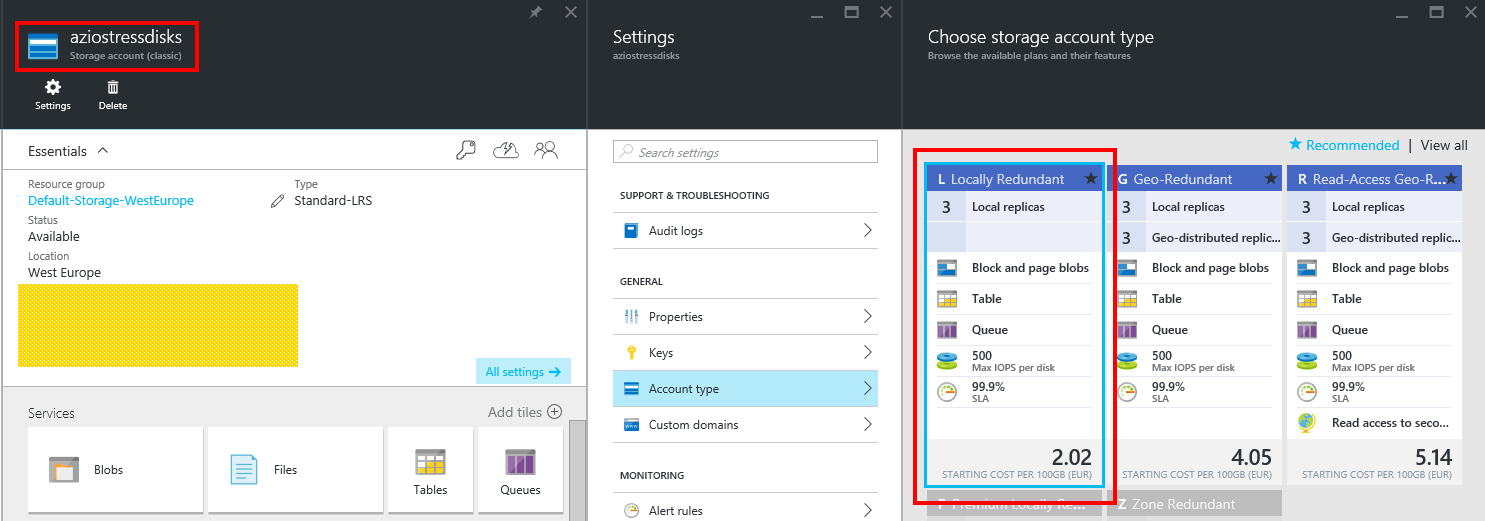Select the Account type settings item
This screenshot has width=1485, height=521.
tap(745, 389)
